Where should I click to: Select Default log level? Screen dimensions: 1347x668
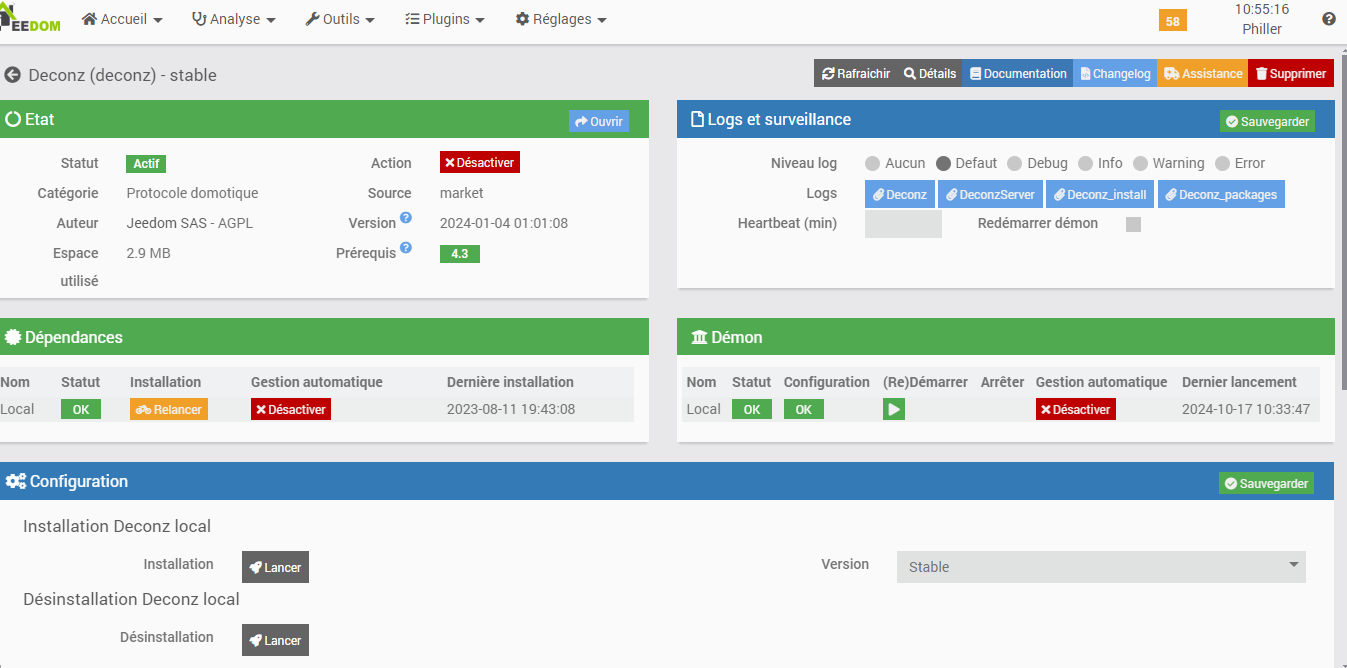(x=943, y=163)
